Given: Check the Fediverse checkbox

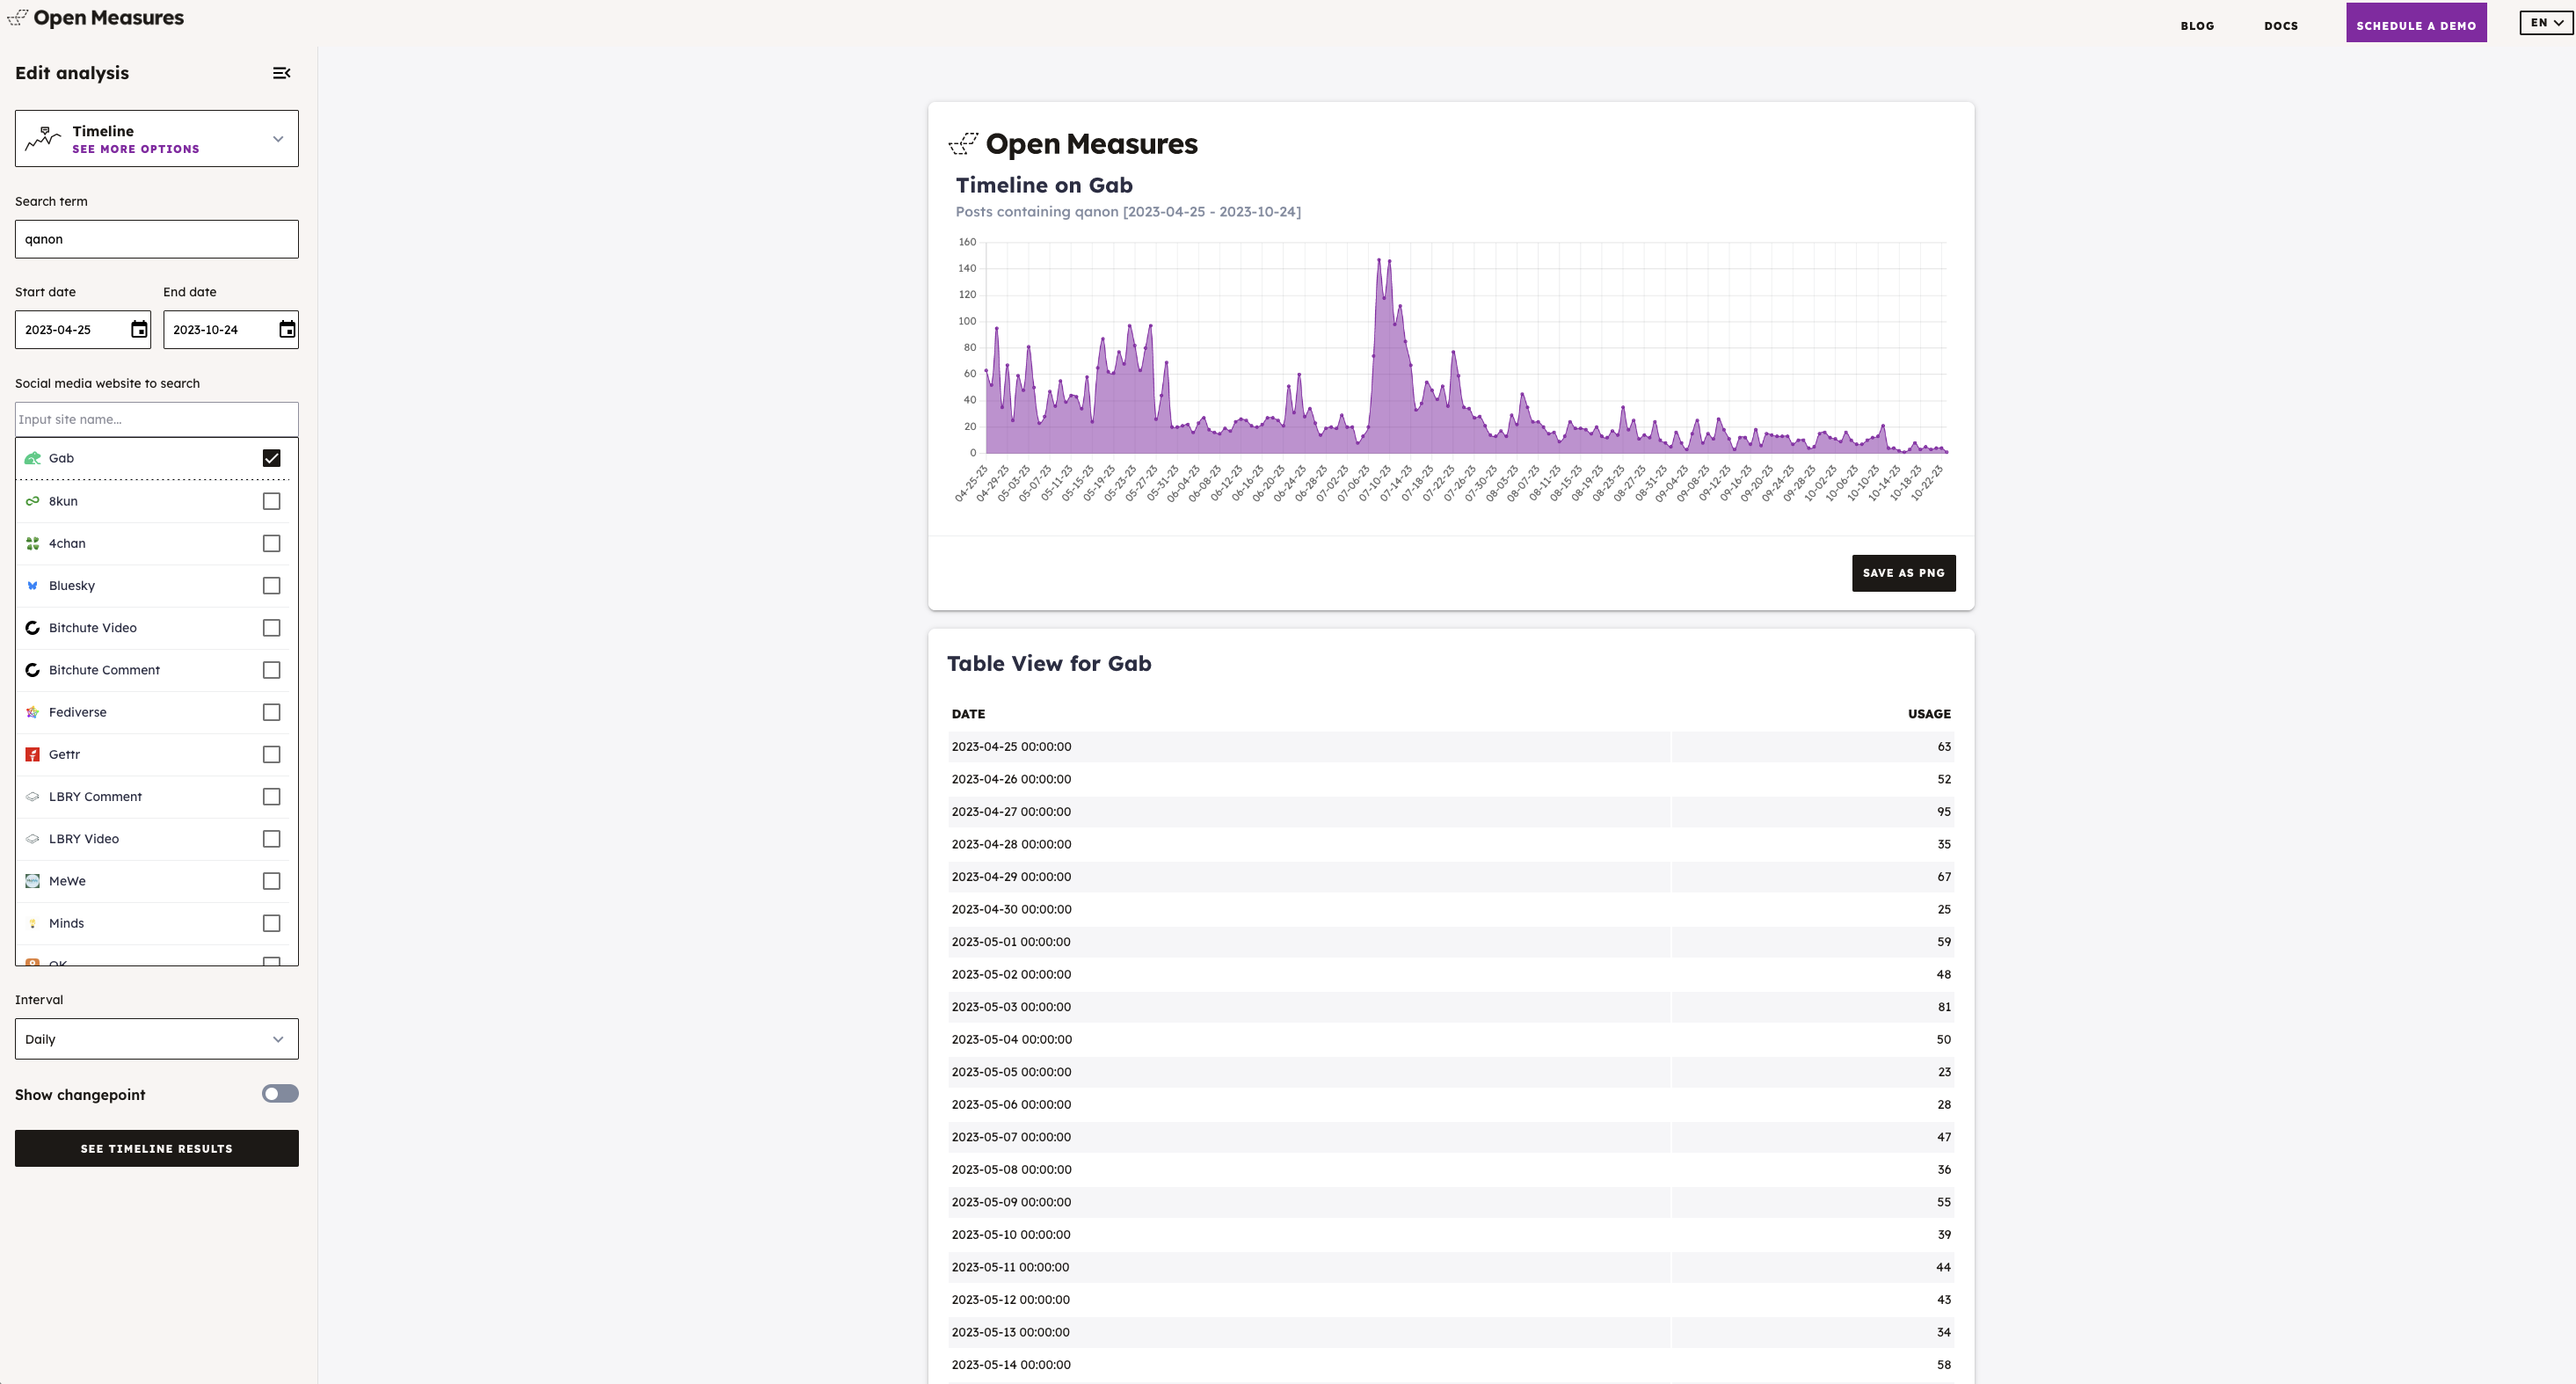Looking at the screenshot, I should point(271,712).
